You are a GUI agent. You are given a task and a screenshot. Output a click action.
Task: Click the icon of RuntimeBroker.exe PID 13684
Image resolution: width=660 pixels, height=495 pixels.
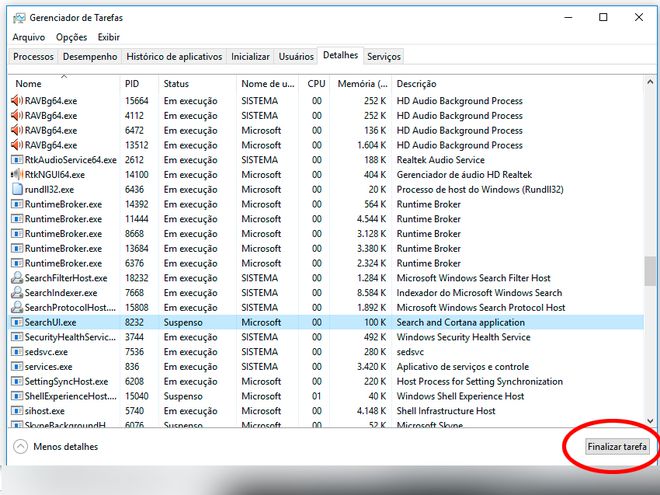point(17,248)
